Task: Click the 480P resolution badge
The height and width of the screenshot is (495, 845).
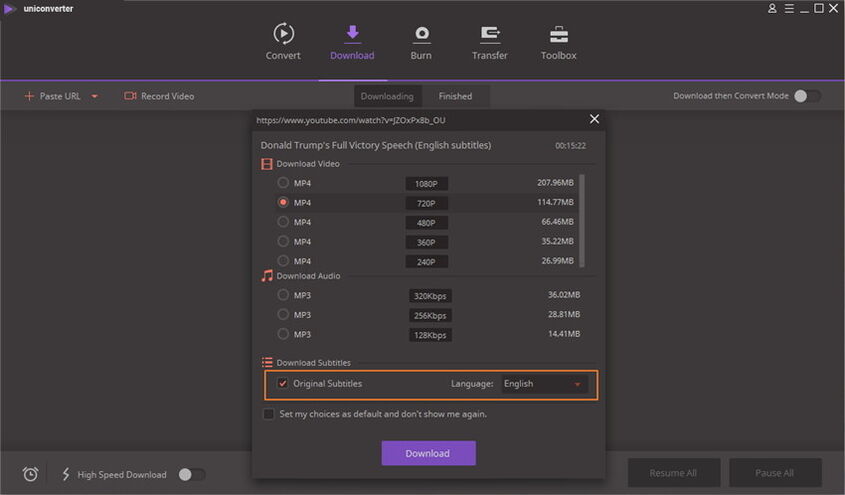Action: tap(426, 222)
